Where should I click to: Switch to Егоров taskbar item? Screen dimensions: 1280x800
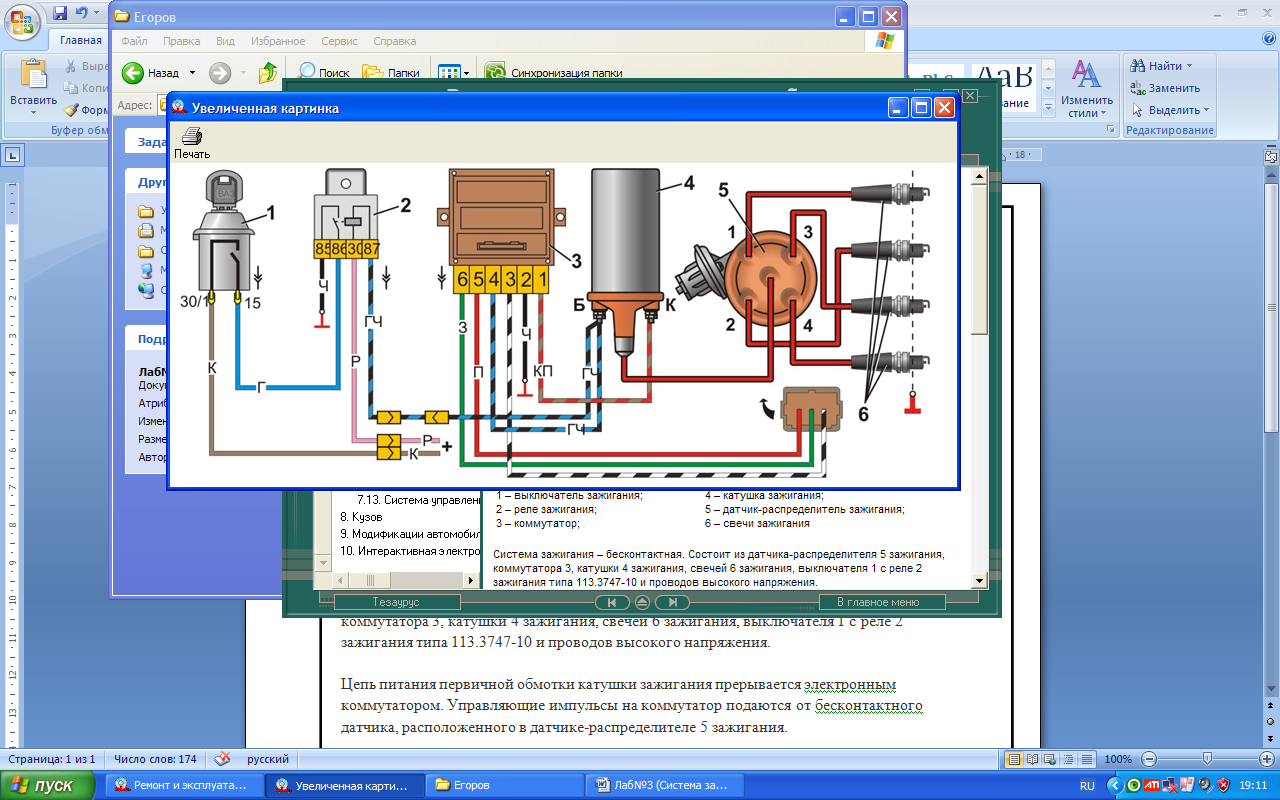point(502,786)
